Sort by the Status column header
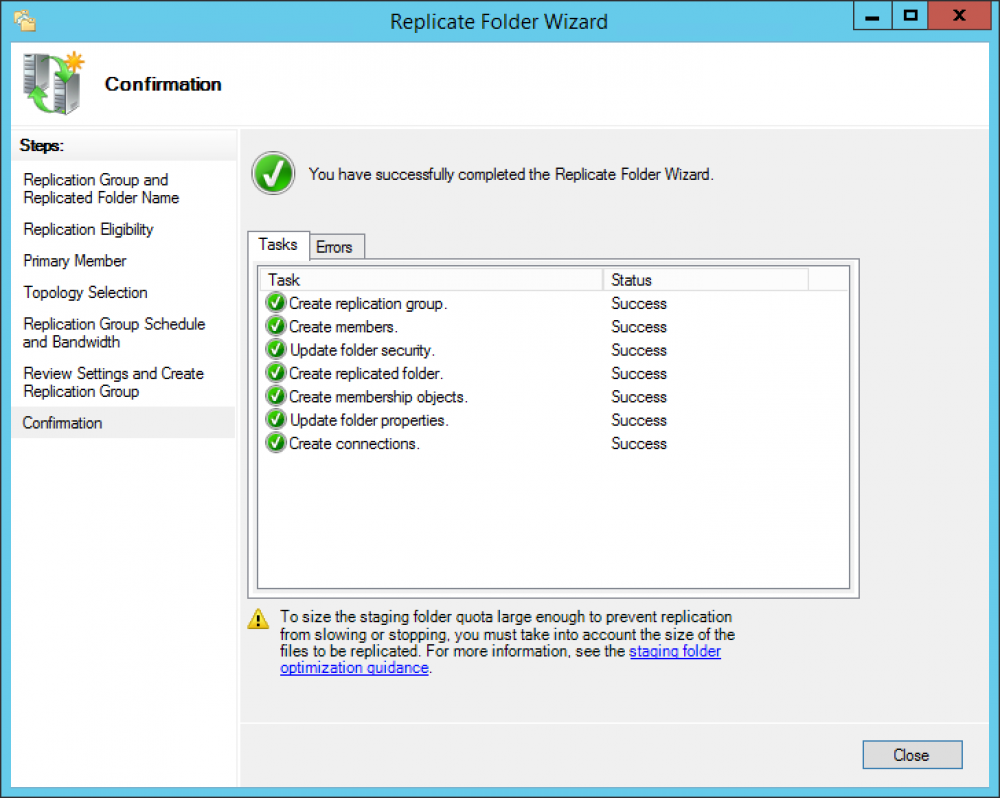 [704, 280]
